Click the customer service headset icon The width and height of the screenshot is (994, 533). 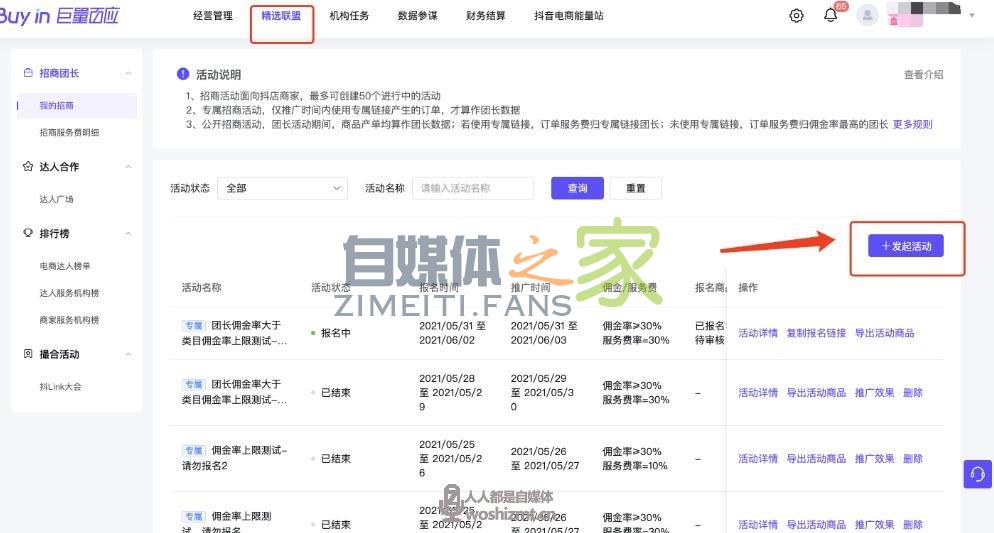[977, 474]
